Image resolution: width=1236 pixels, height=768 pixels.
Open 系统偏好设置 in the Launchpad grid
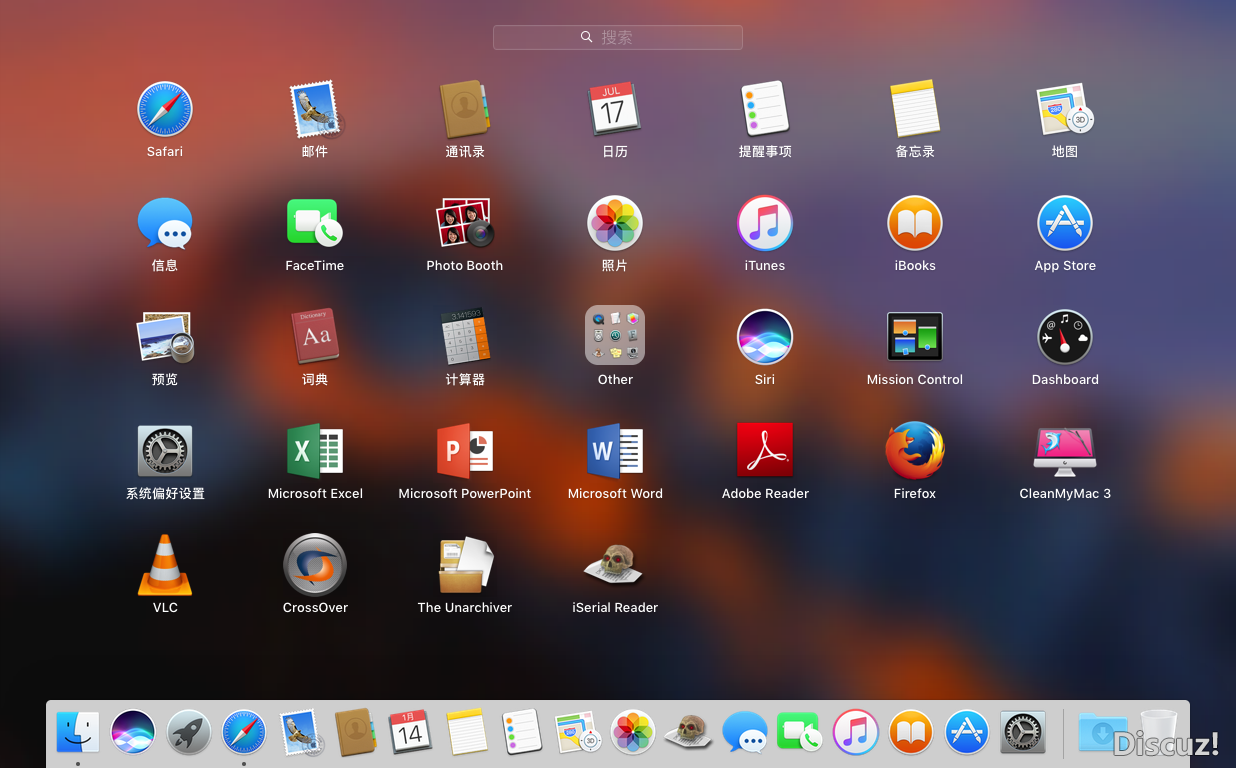point(165,451)
